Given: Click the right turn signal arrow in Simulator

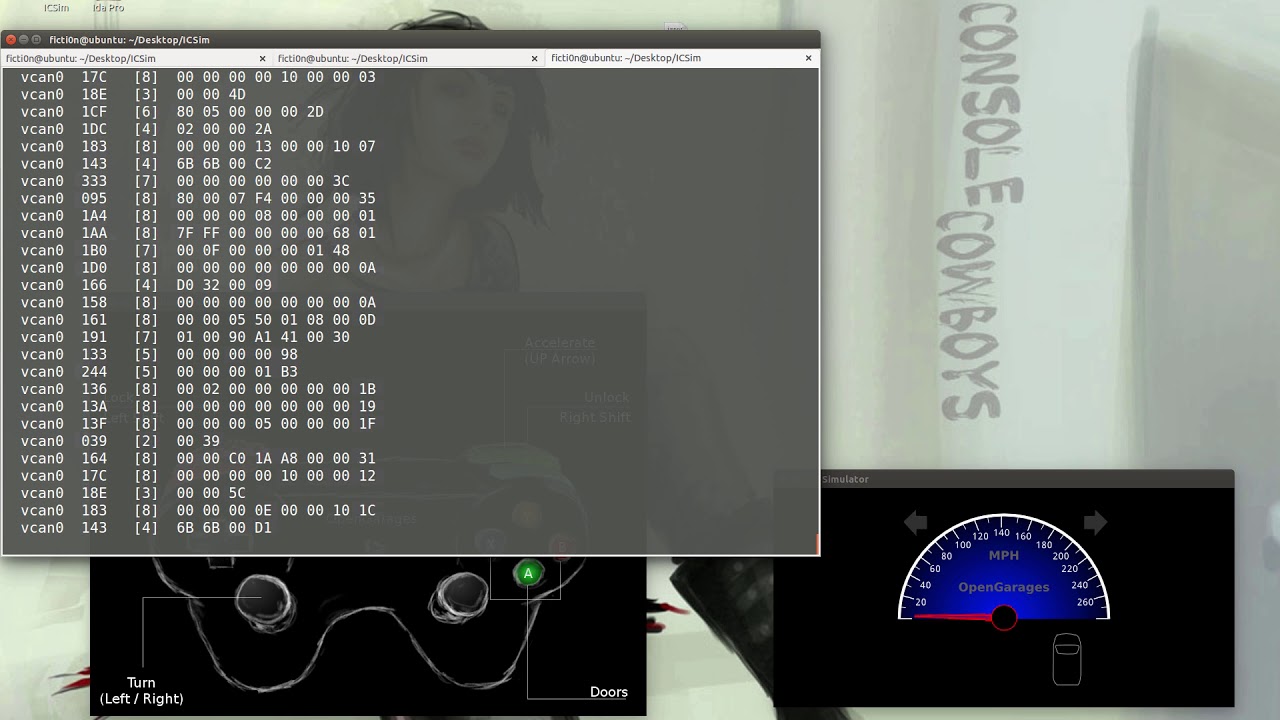Looking at the screenshot, I should (x=1095, y=522).
